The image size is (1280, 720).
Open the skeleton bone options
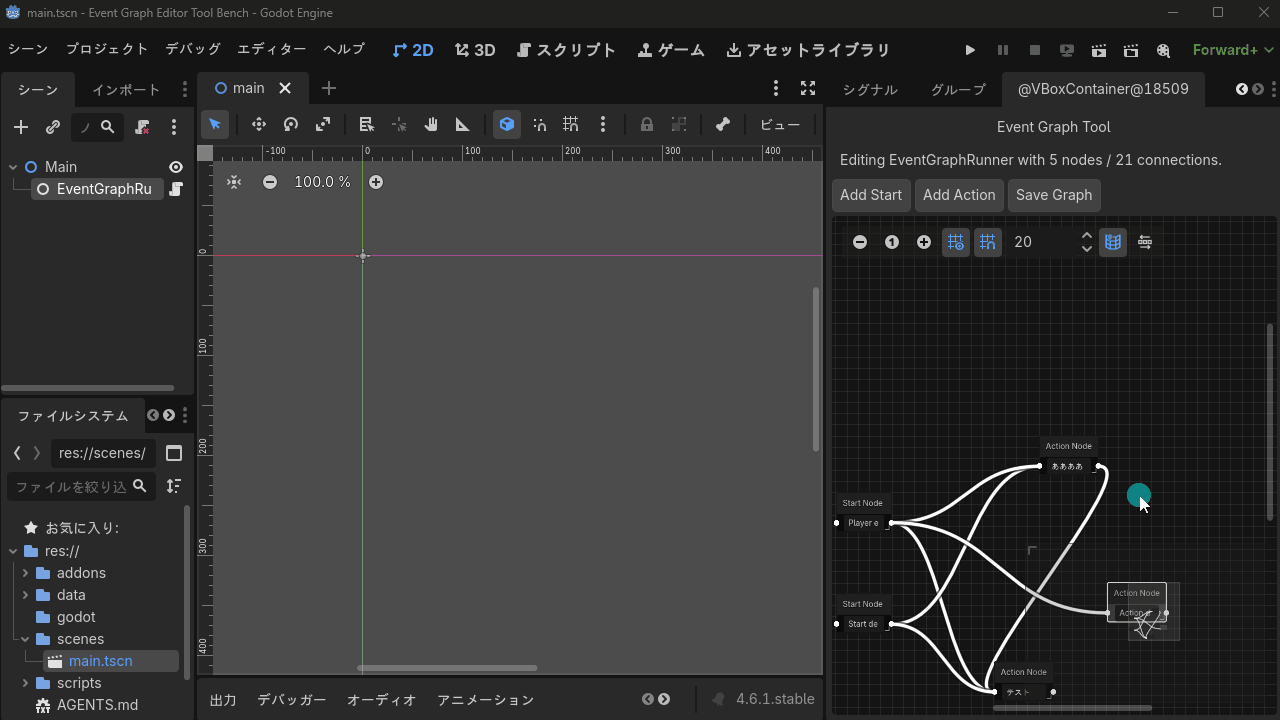click(723, 125)
